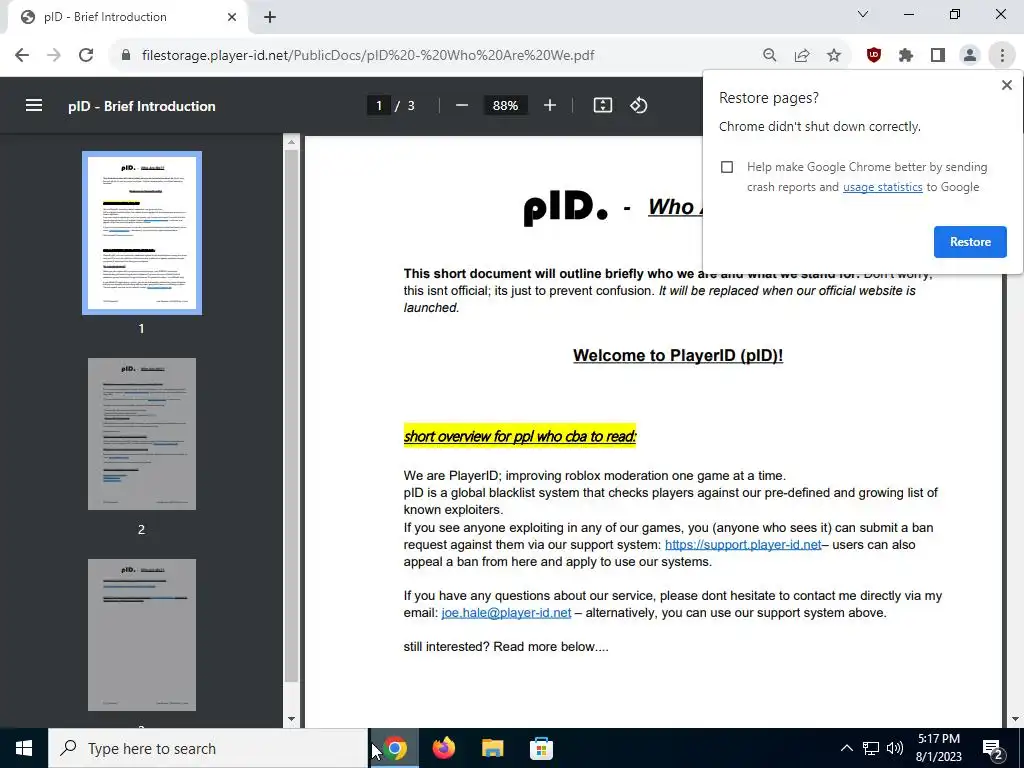1024x768 pixels.
Task: Click the thumbnail panel scroll-down arrow
Action: click(x=291, y=719)
